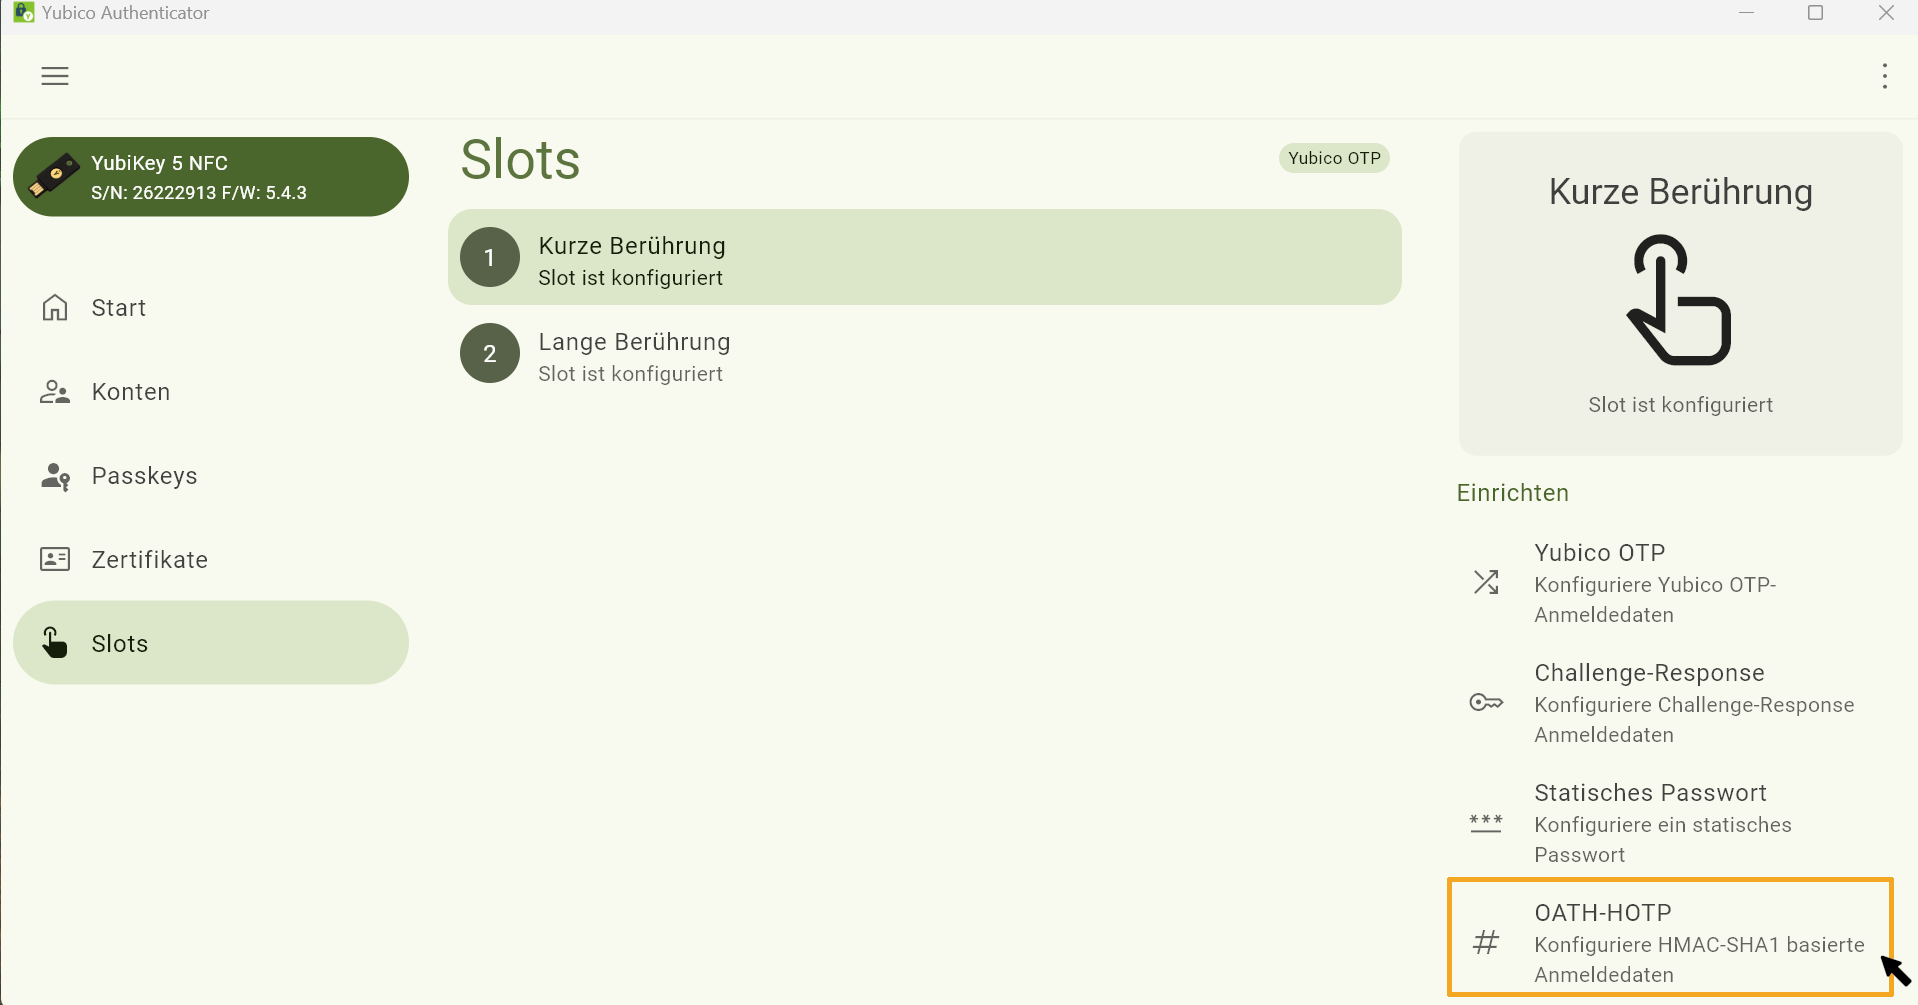Open the navigation hamburger menu

55,76
